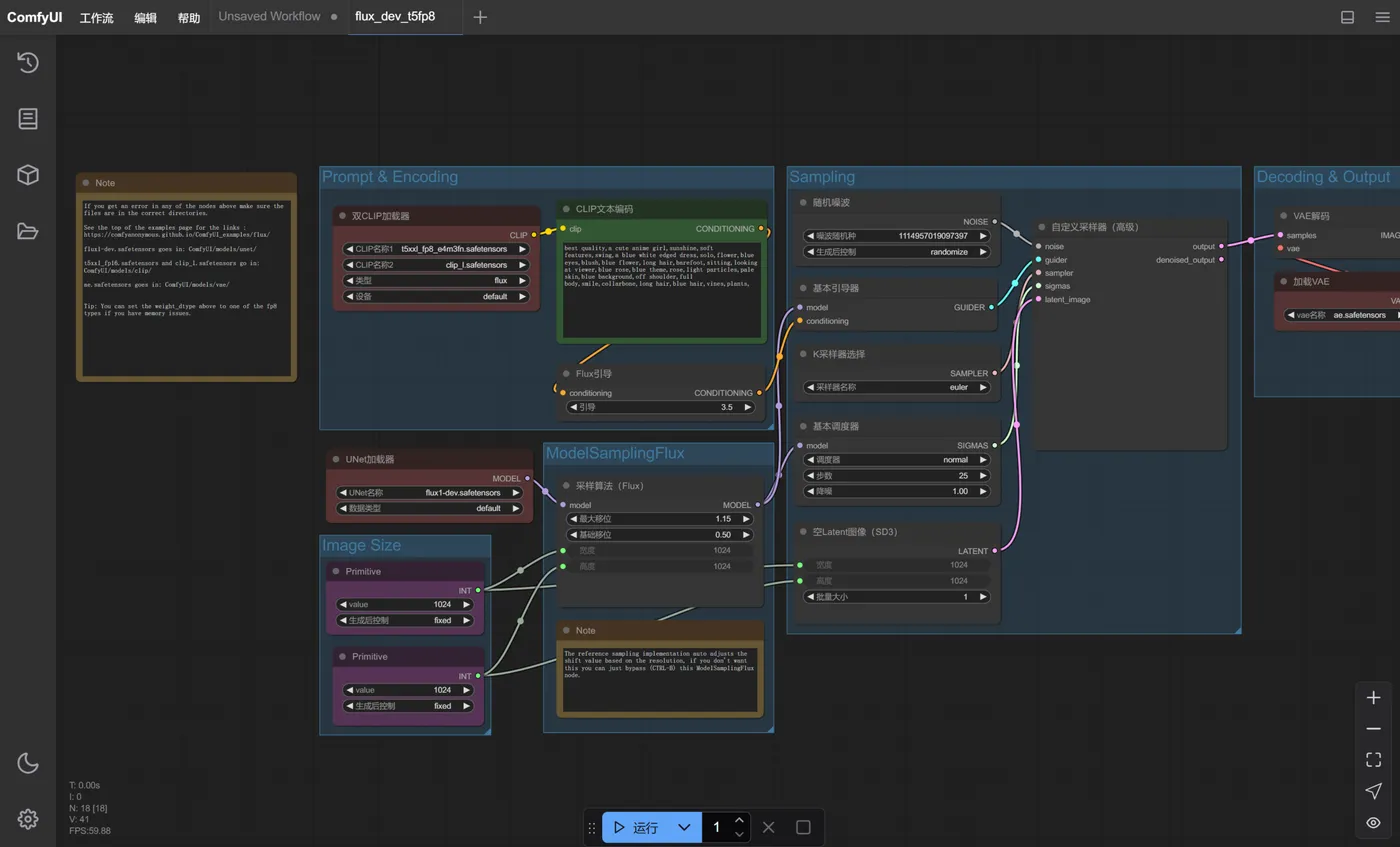Open the model library cube icon
The width and height of the screenshot is (1400, 847).
tap(28, 175)
